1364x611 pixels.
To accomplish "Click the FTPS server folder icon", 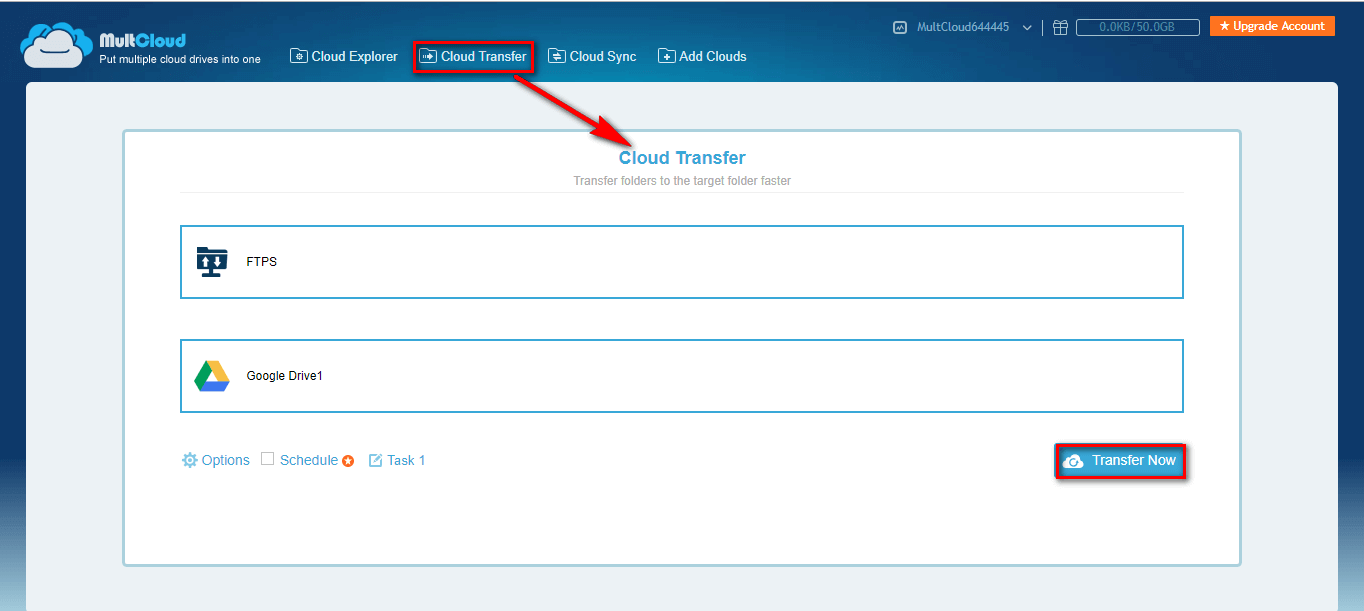I will click(x=211, y=262).
